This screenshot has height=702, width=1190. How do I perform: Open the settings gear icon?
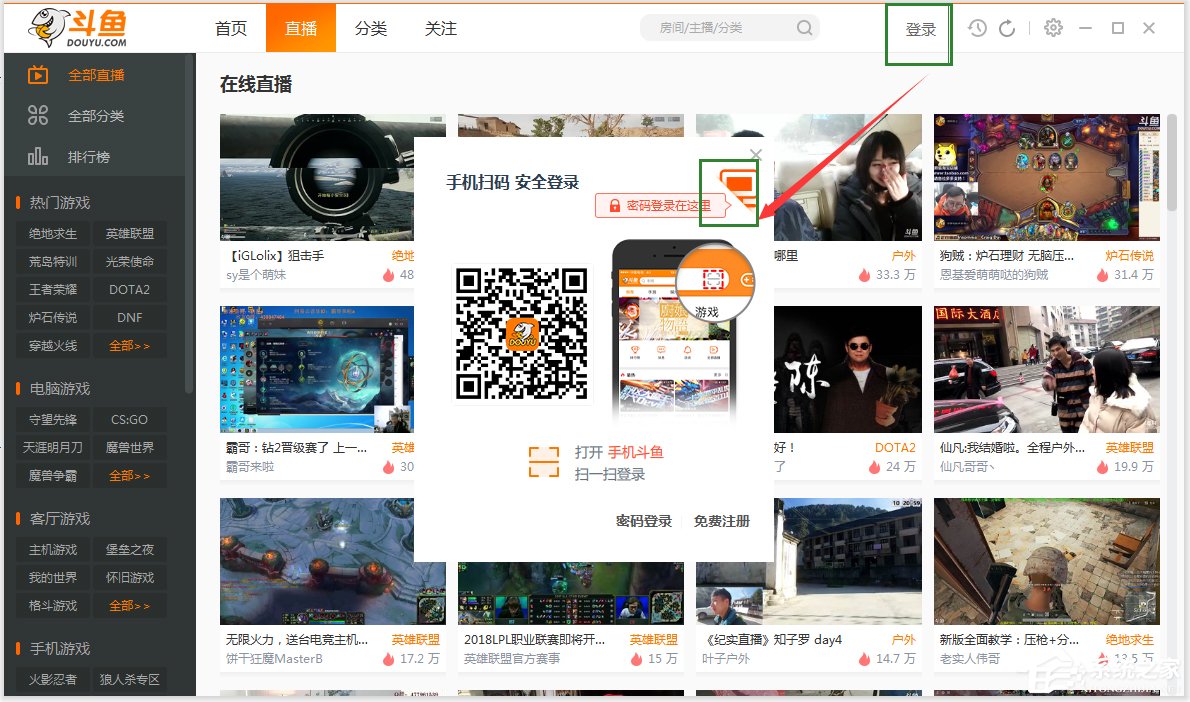tap(1053, 28)
